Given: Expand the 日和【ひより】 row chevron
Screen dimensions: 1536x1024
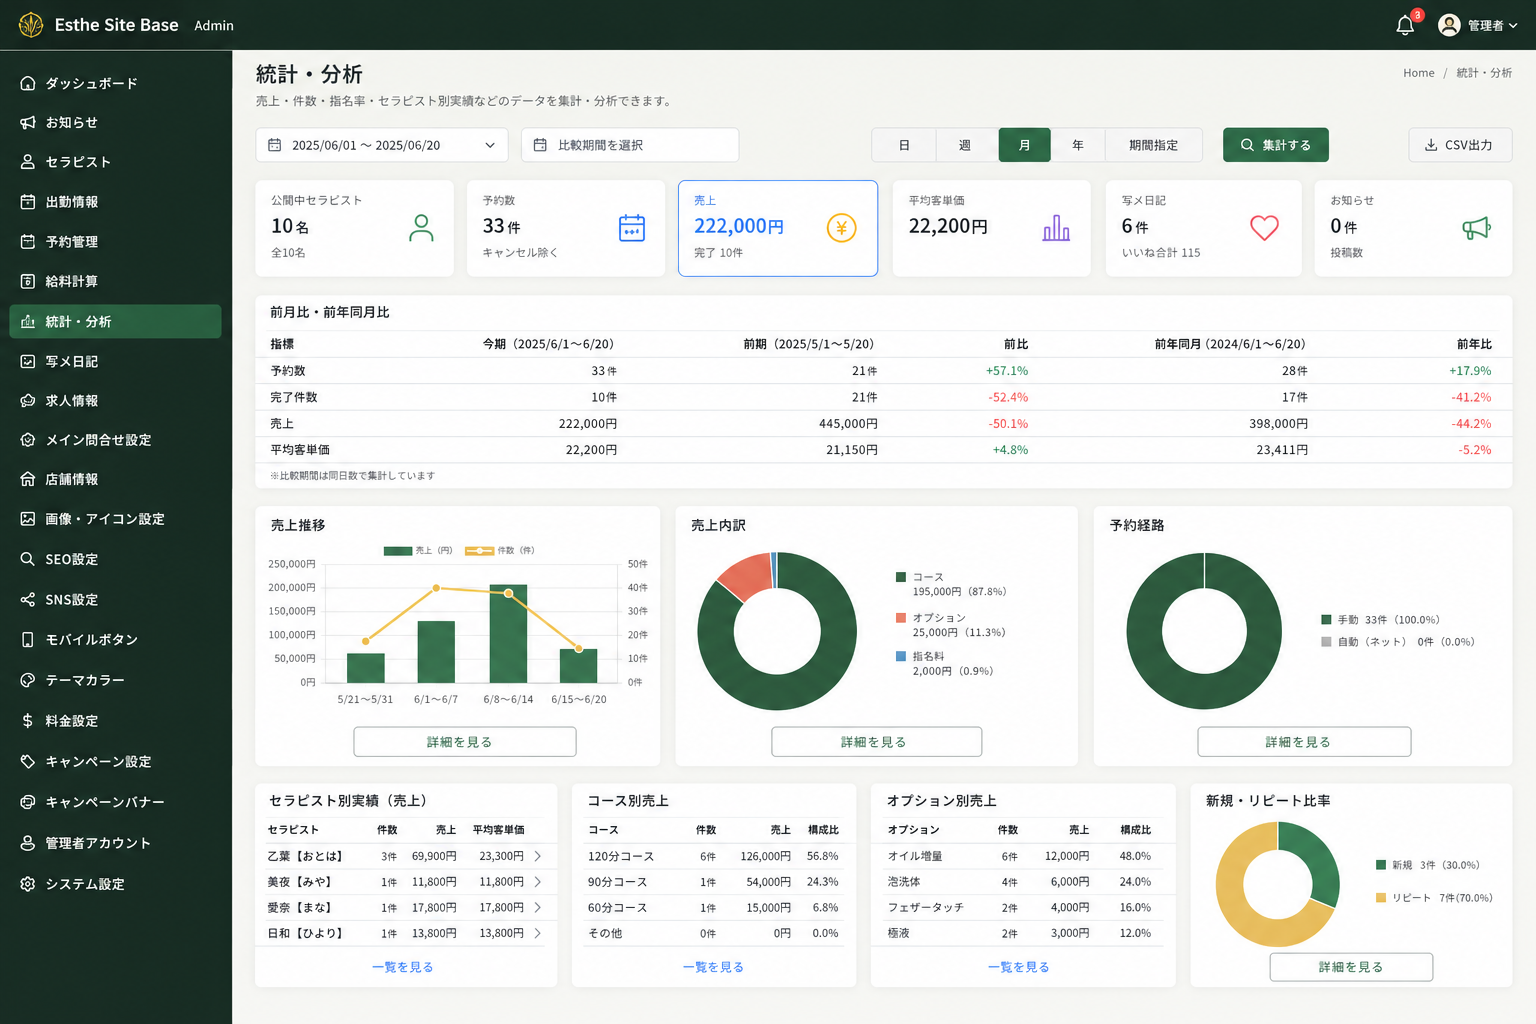Looking at the screenshot, I should [538, 933].
